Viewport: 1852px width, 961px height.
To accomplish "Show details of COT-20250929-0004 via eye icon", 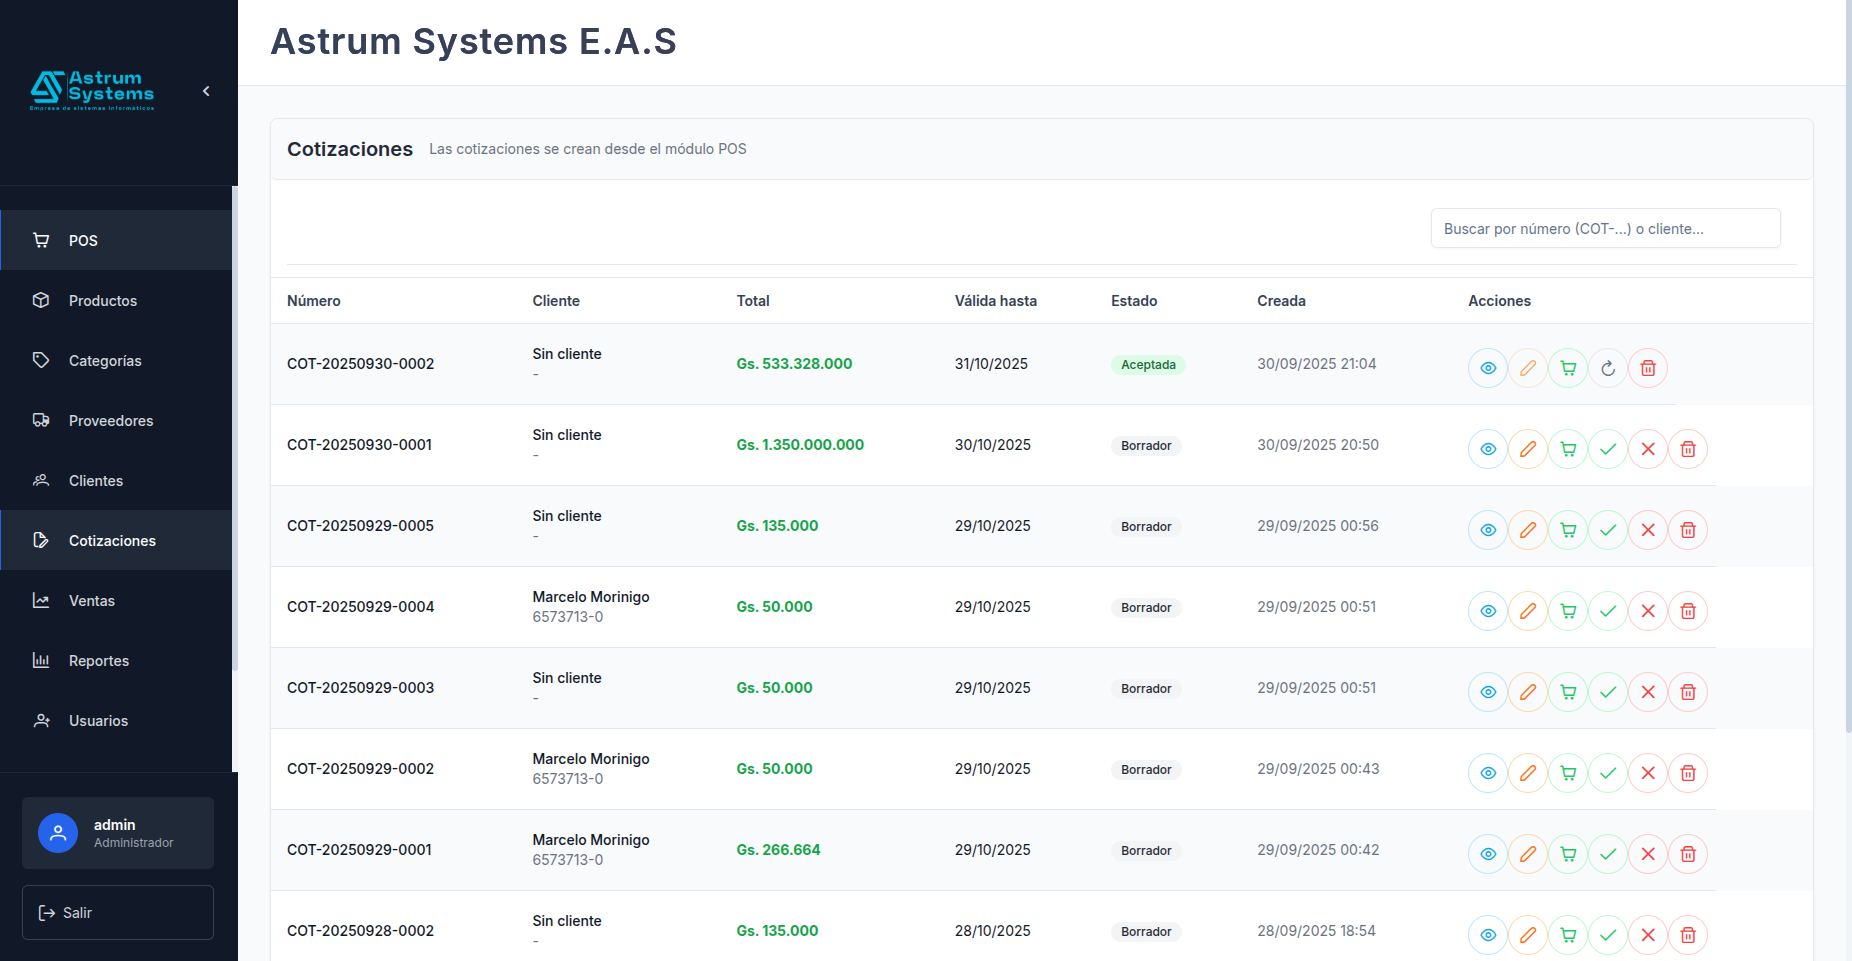I will pos(1487,611).
